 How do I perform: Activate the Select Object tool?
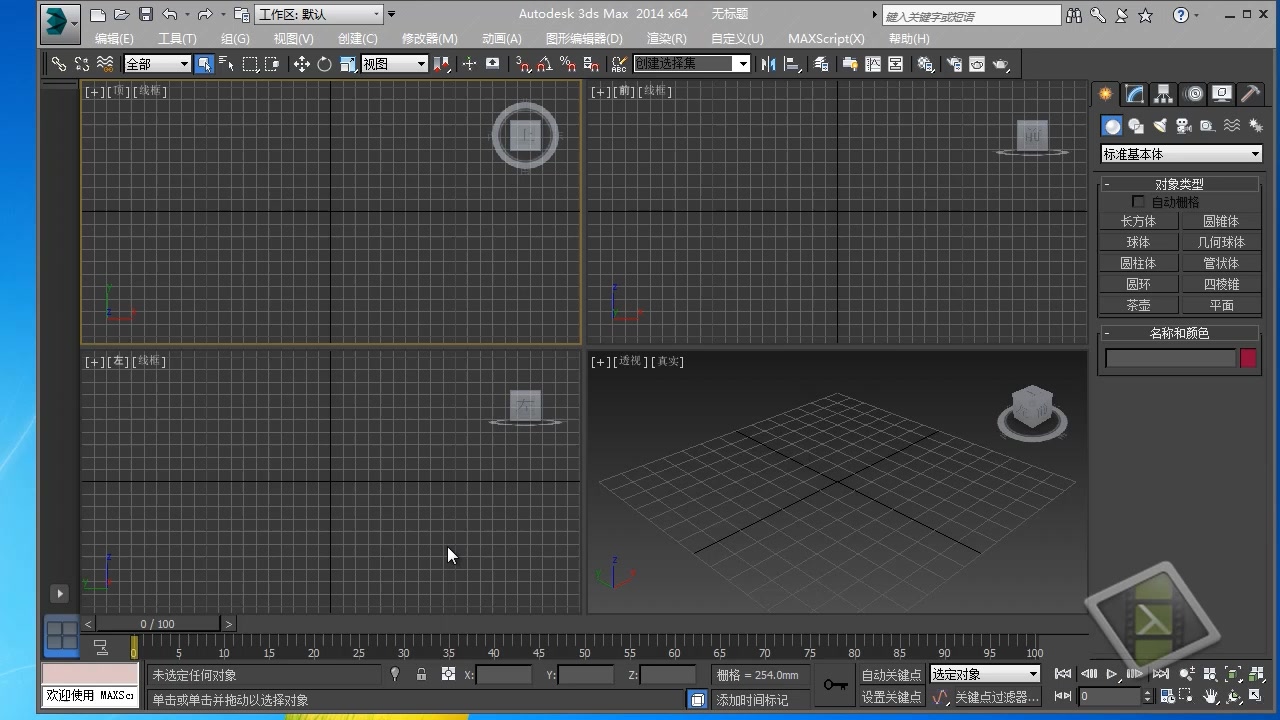point(204,64)
